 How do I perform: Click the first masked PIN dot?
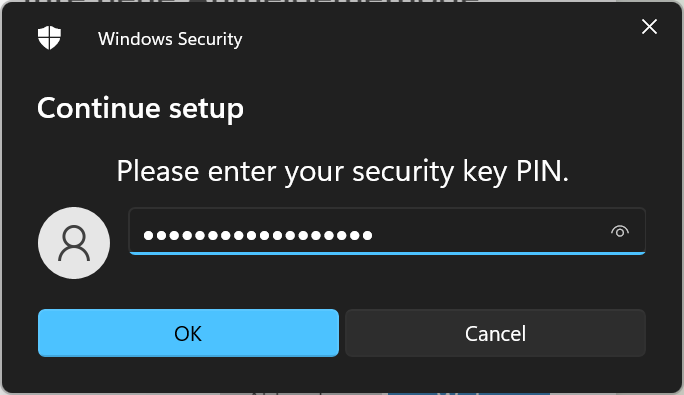click(148, 236)
